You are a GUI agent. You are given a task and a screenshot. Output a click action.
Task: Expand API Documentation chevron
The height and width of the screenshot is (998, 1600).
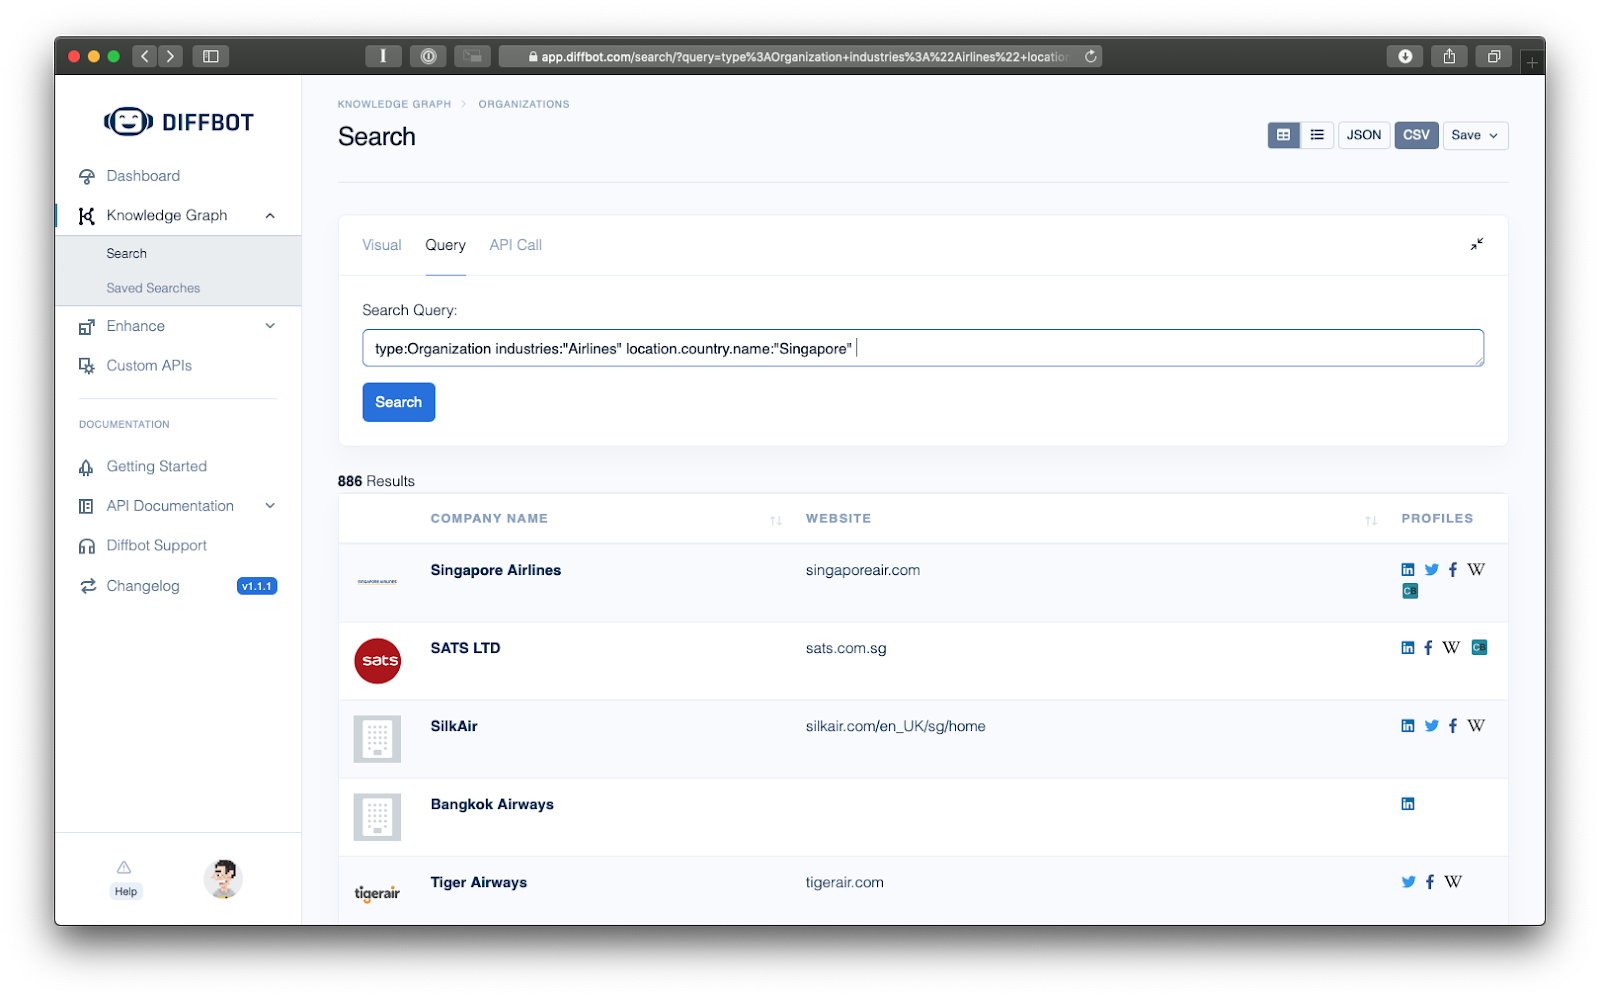270,506
